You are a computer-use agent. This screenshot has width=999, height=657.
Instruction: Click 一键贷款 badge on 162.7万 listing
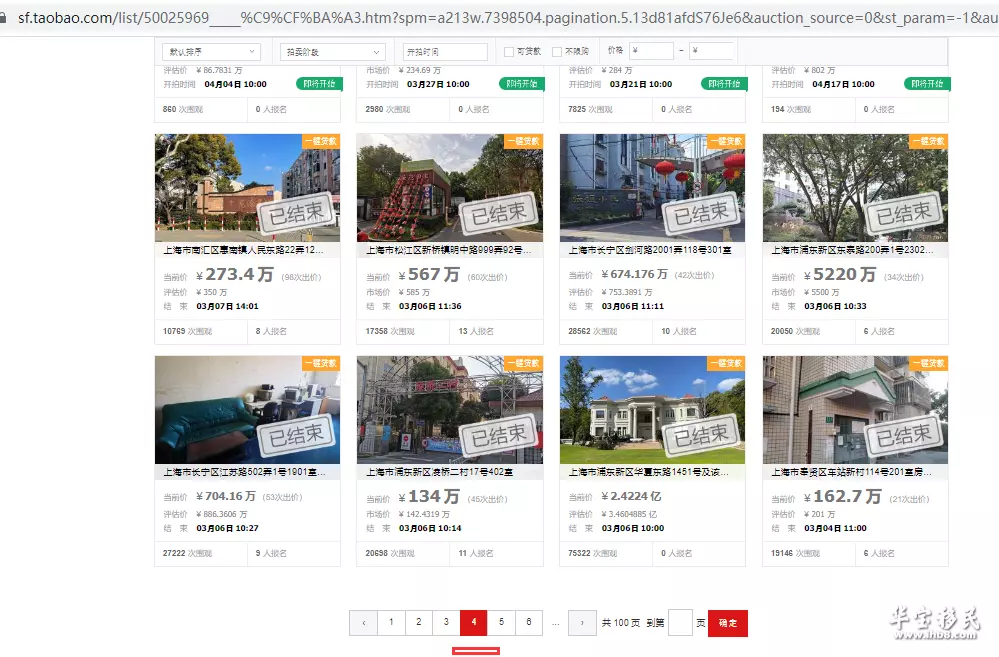coord(929,363)
